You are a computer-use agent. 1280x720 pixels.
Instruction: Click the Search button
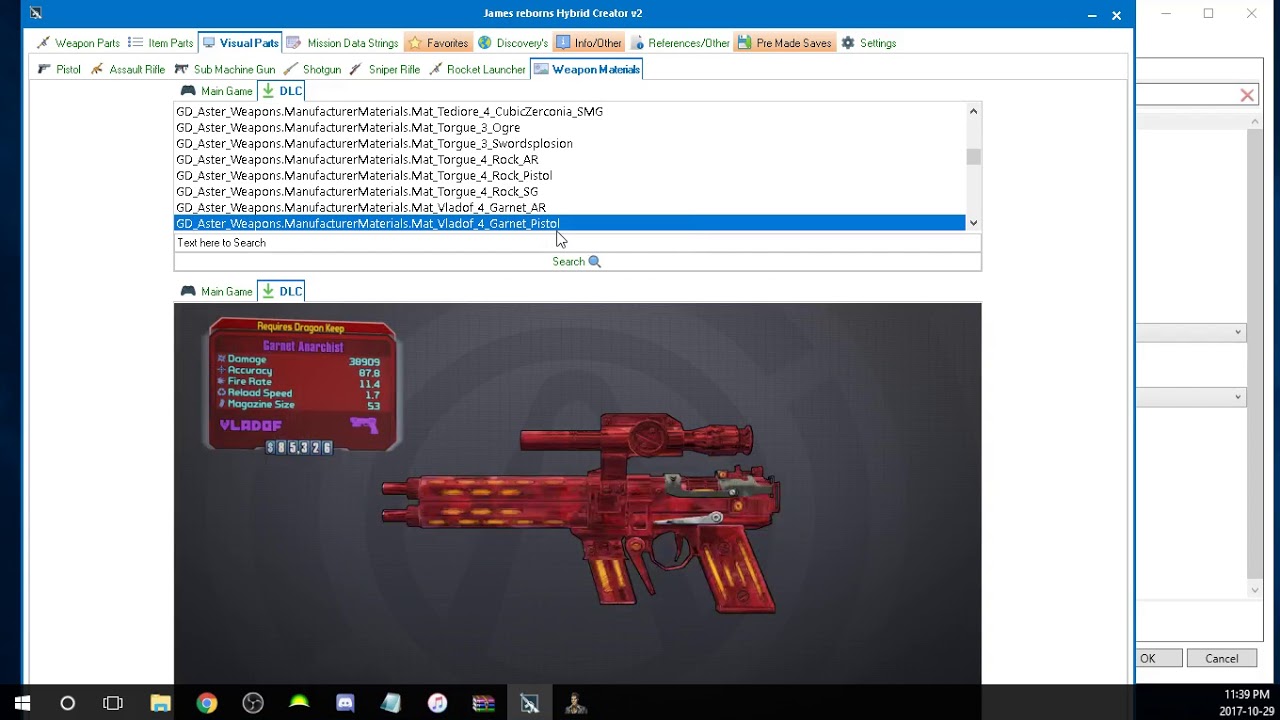point(577,261)
